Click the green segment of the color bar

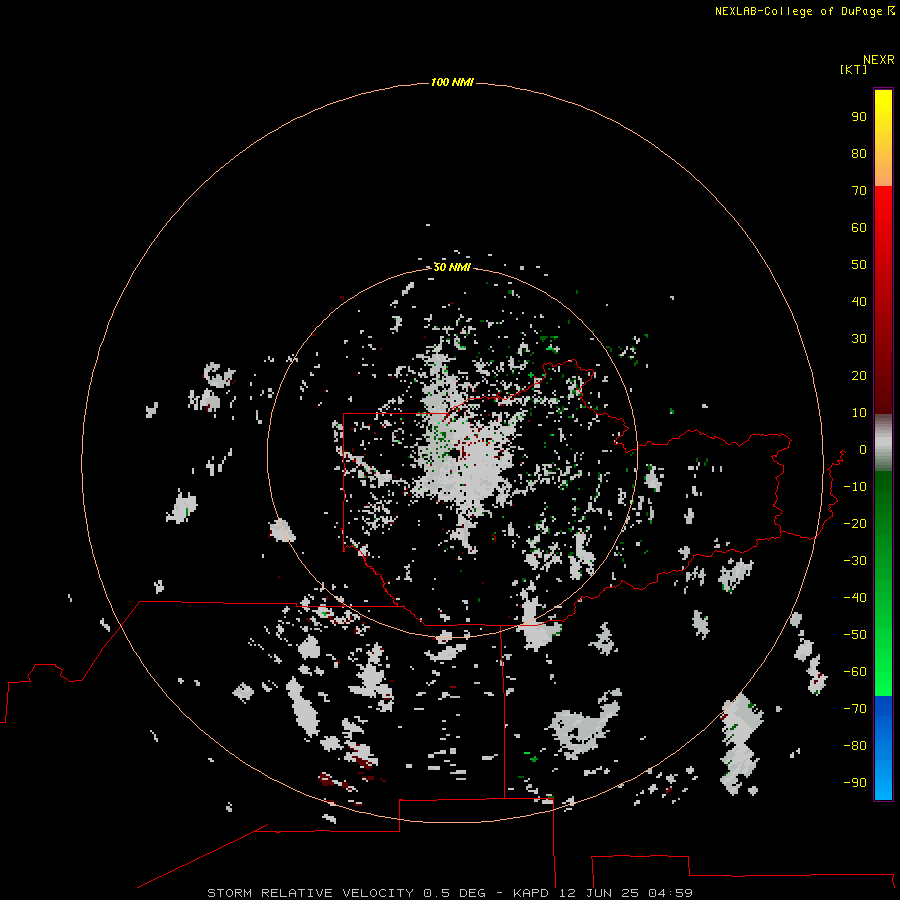[883, 584]
